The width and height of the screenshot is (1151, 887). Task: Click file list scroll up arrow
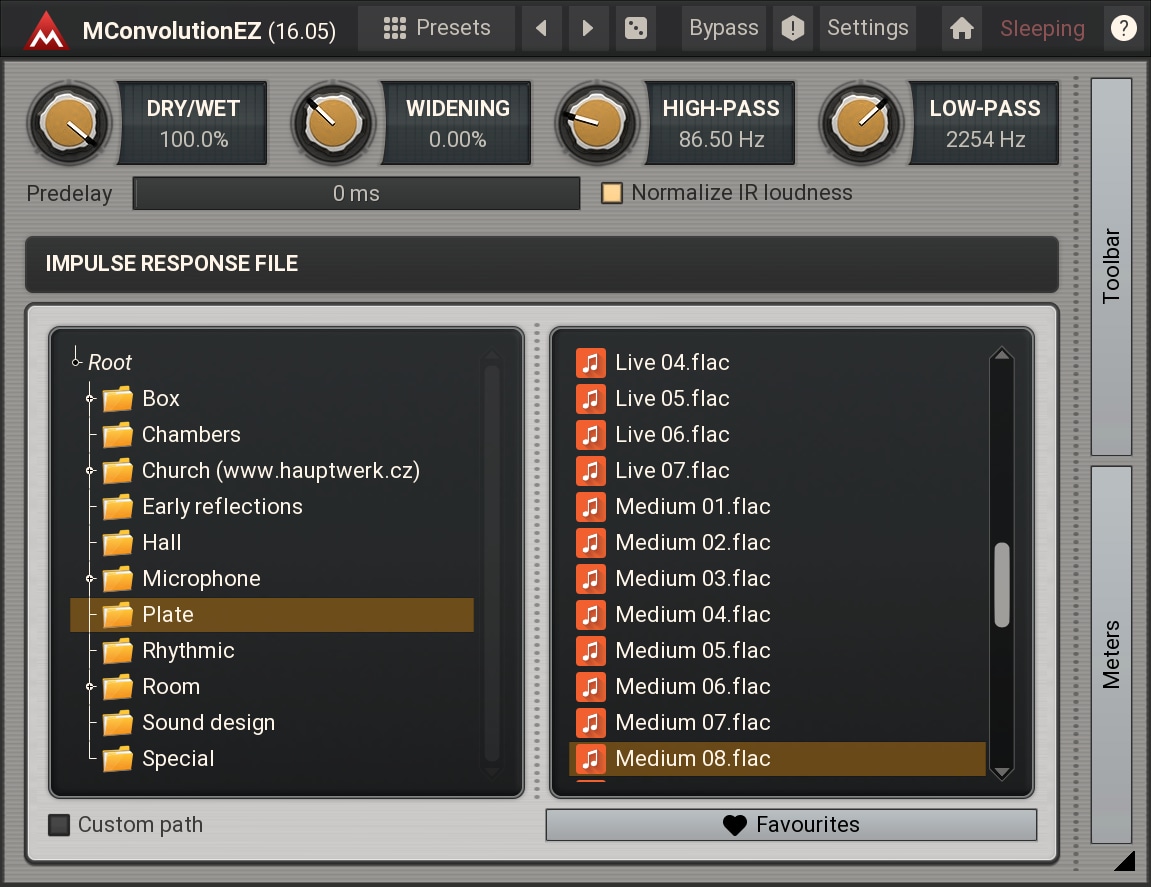click(1002, 355)
